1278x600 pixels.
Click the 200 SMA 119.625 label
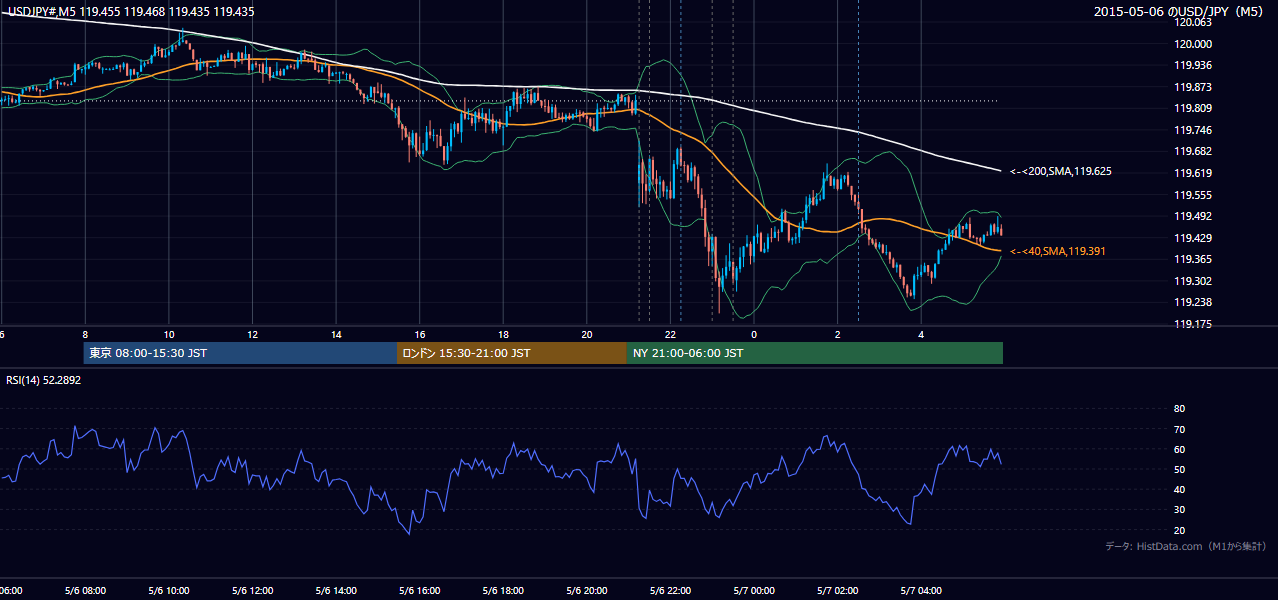click(1061, 172)
